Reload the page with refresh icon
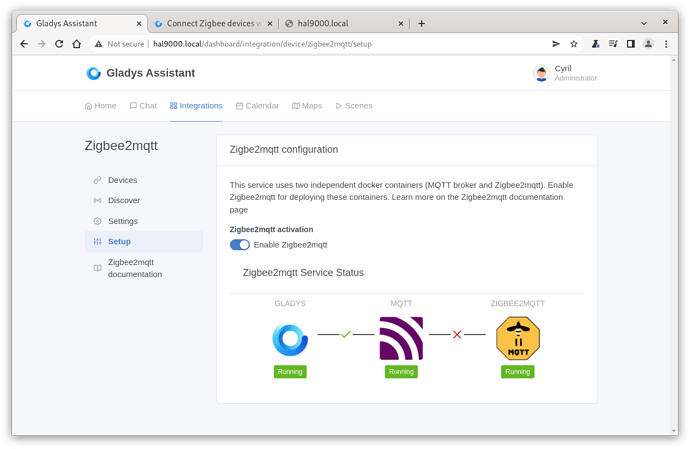 click(59, 44)
